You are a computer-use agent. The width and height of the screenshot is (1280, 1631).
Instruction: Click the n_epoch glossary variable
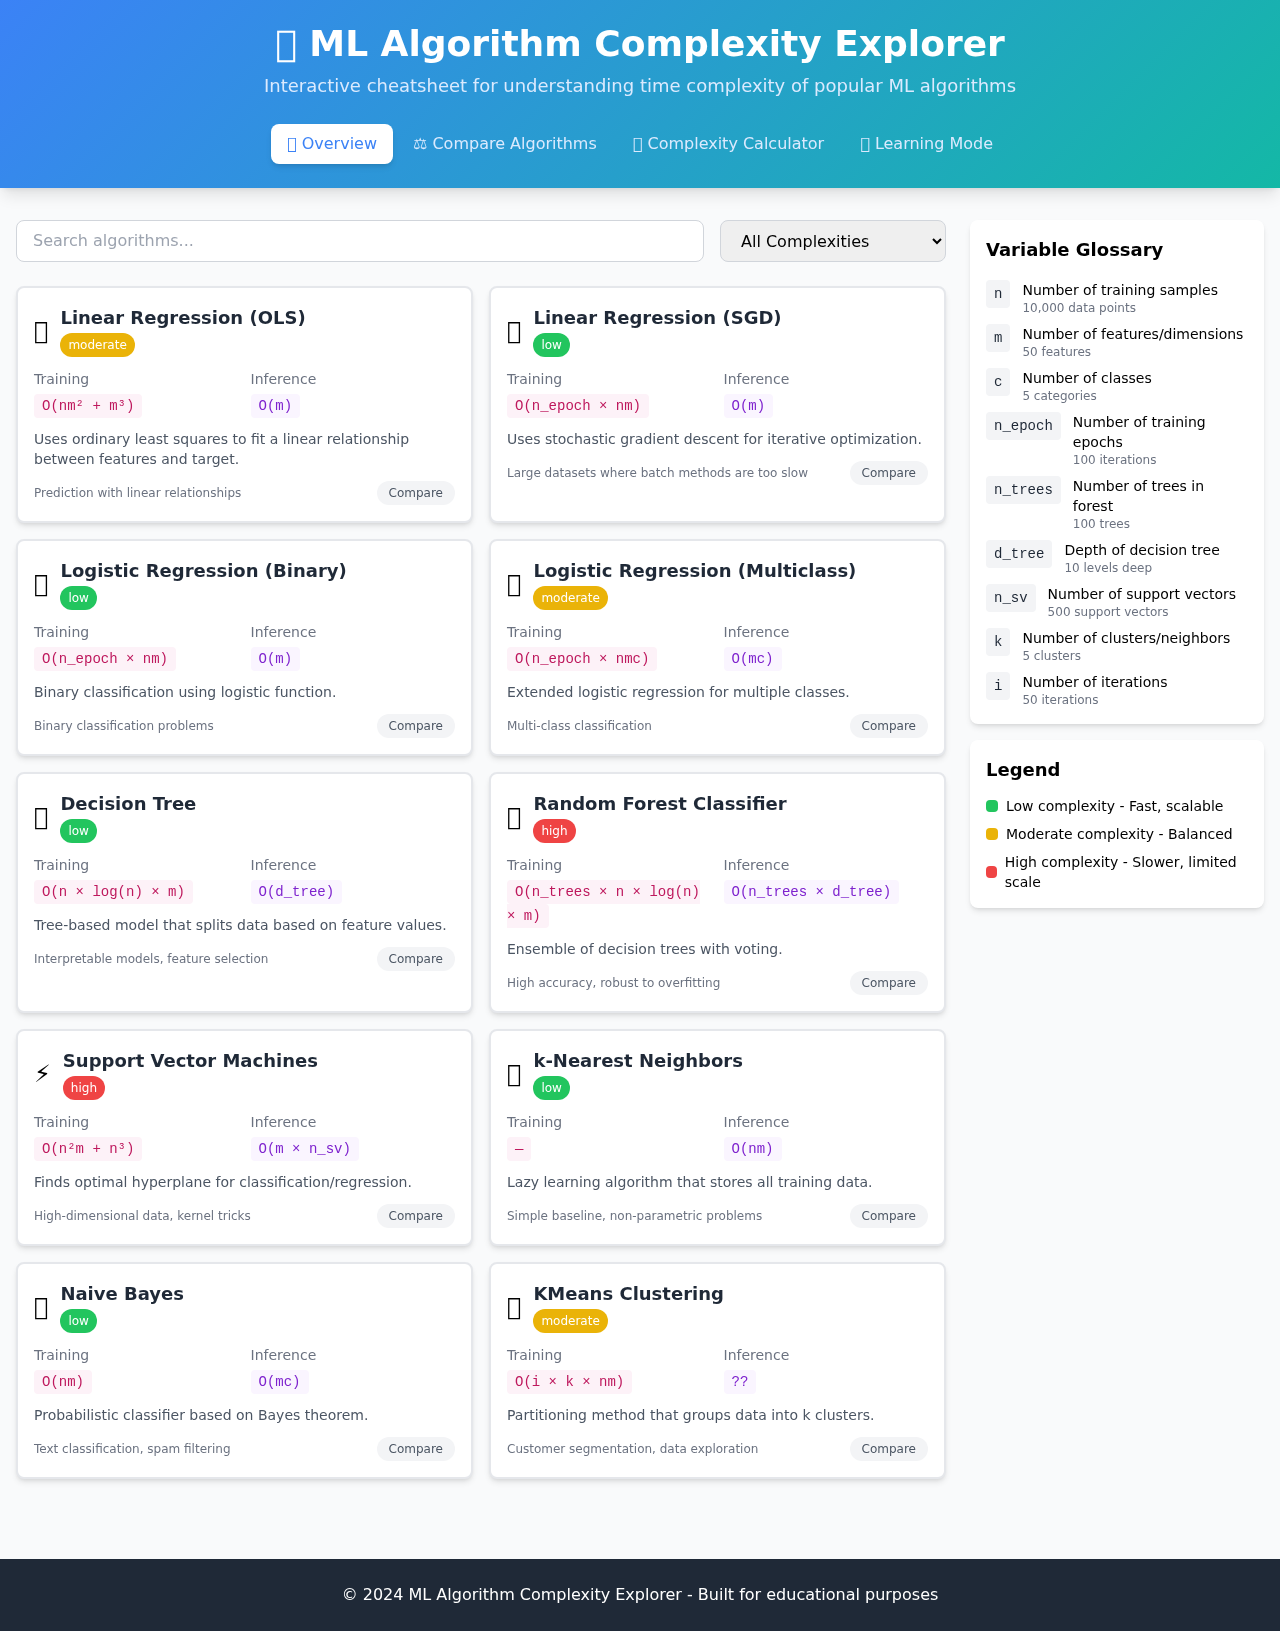[1023, 426]
